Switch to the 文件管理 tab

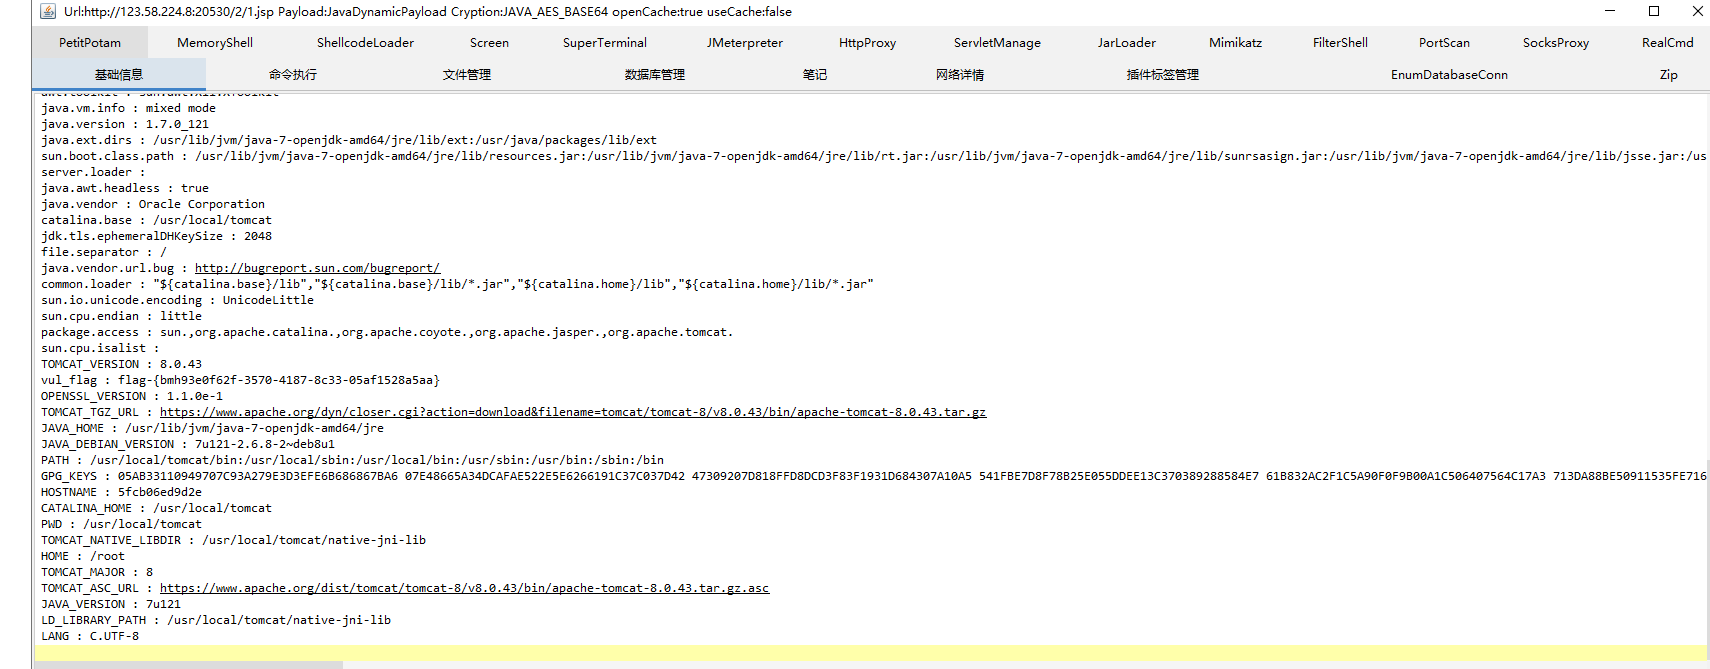[467, 75]
